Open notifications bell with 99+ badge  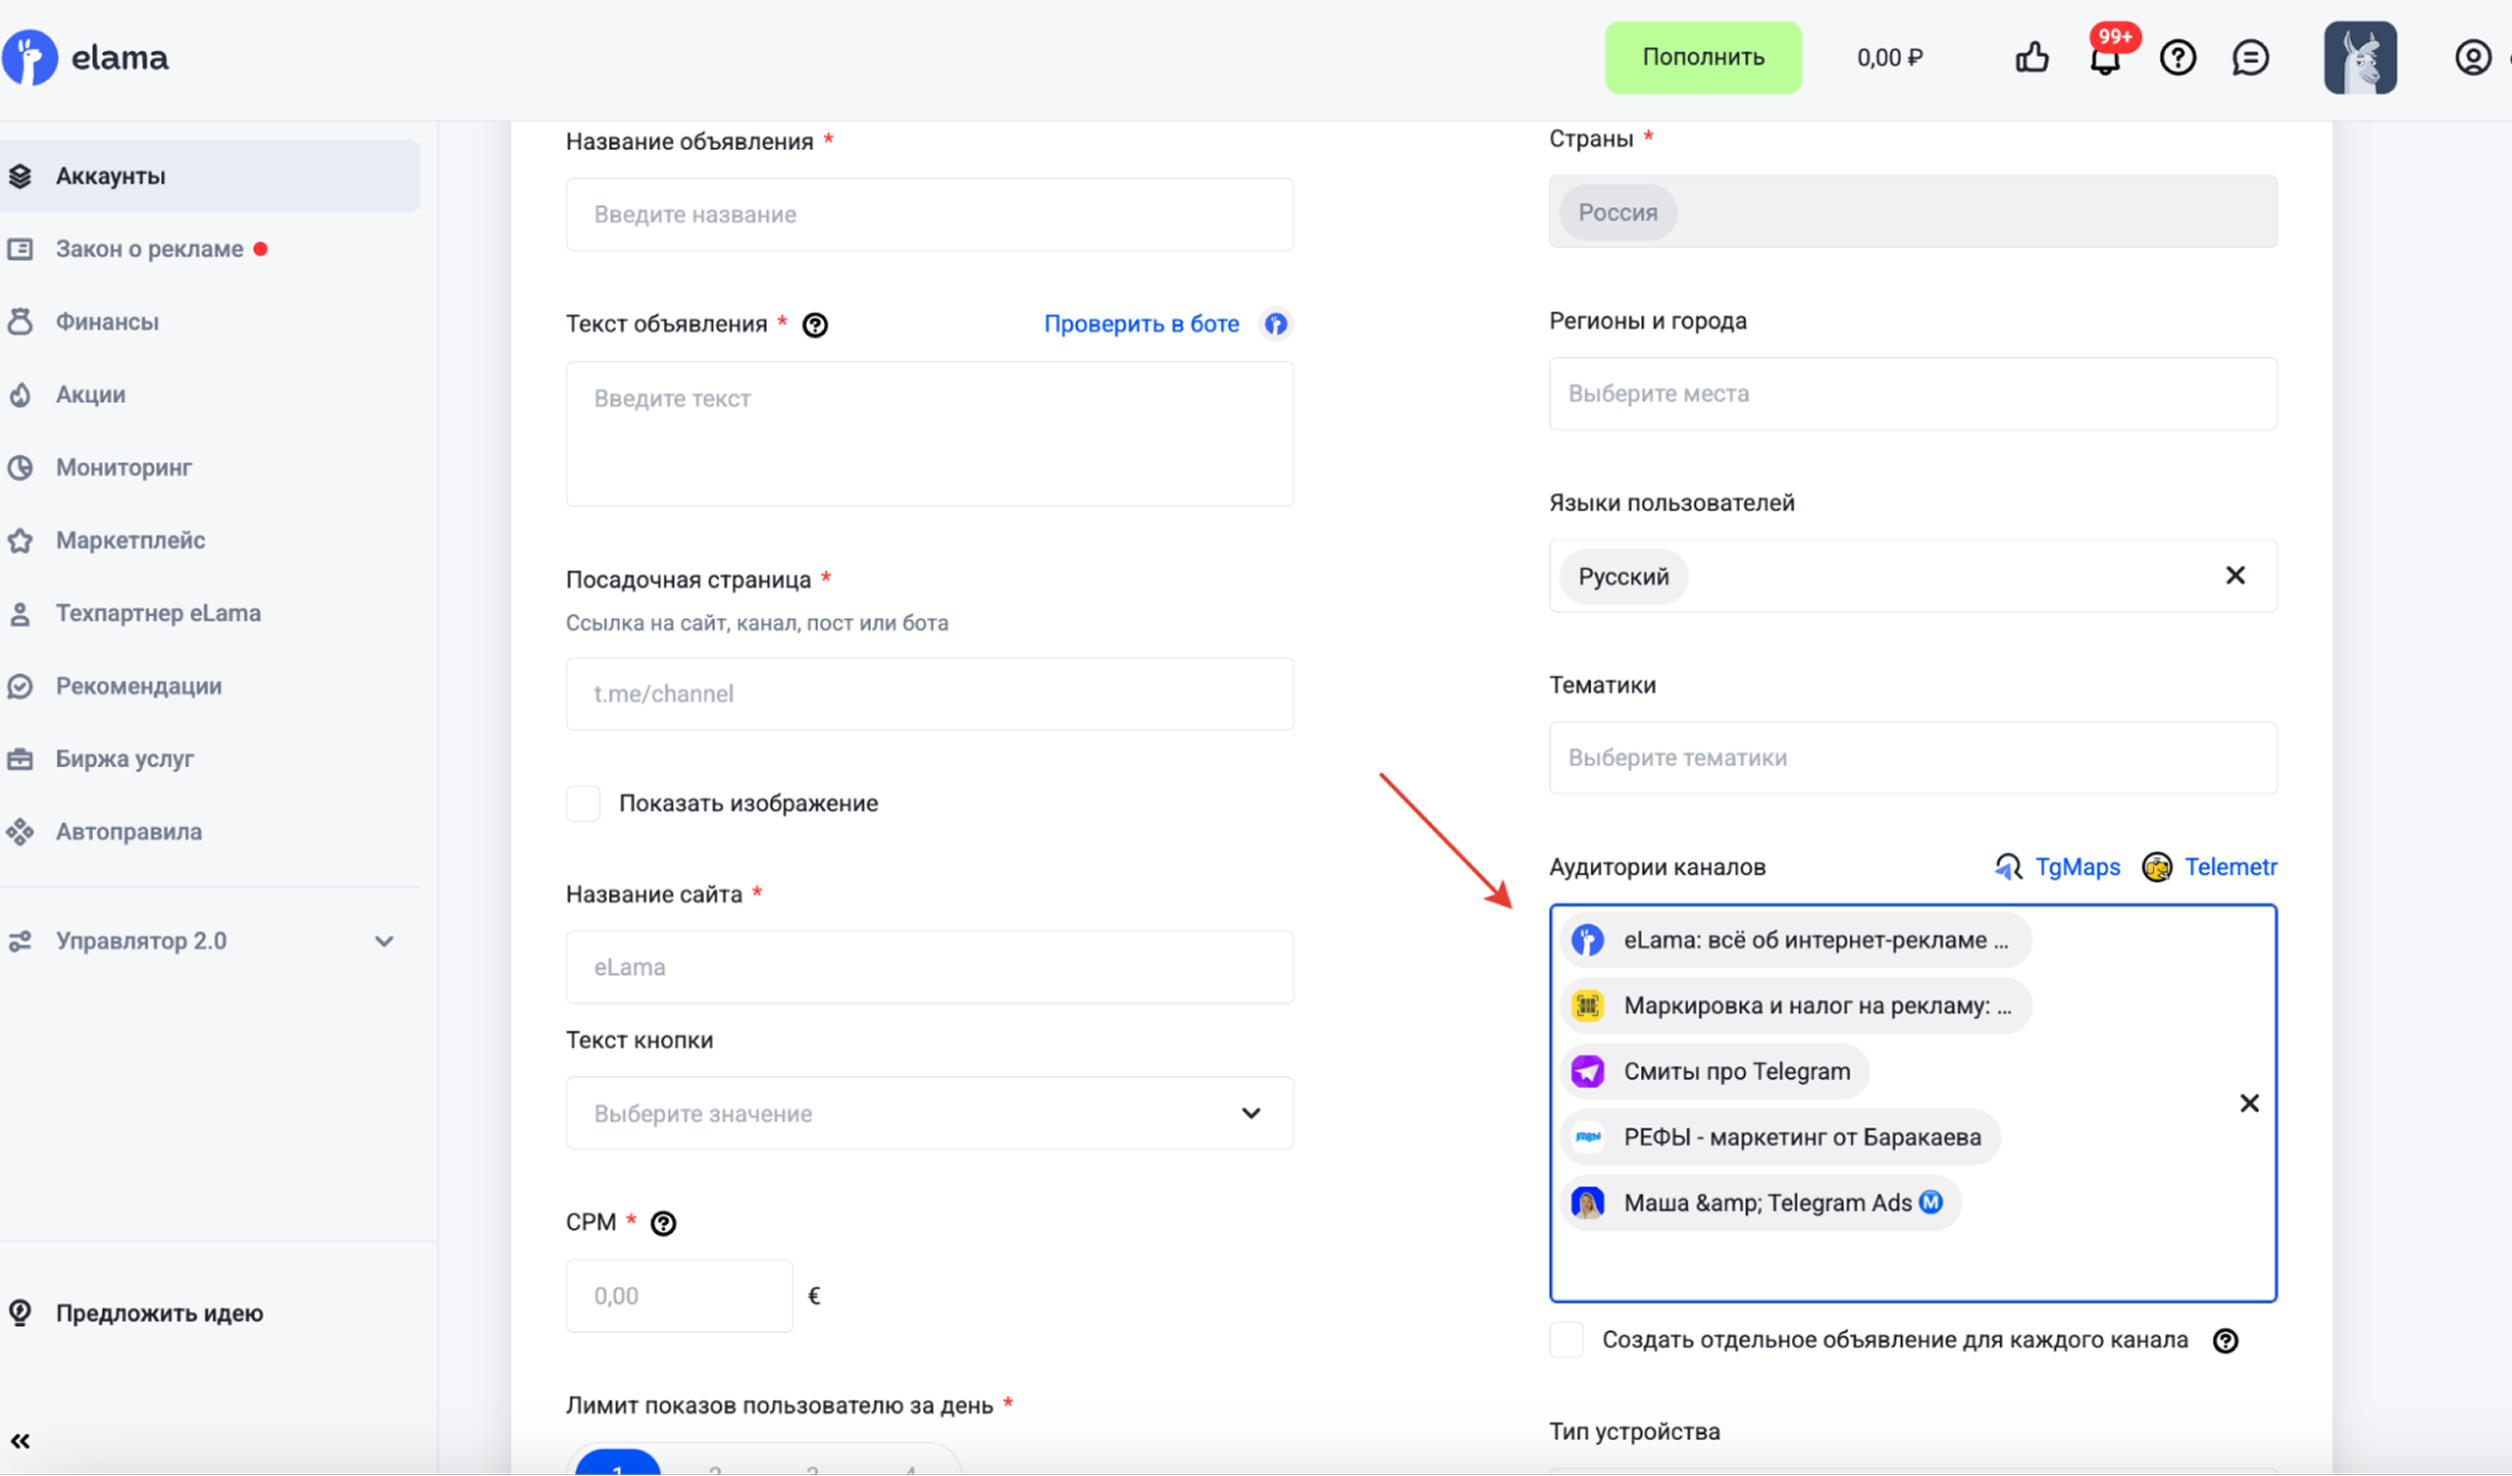point(2105,58)
